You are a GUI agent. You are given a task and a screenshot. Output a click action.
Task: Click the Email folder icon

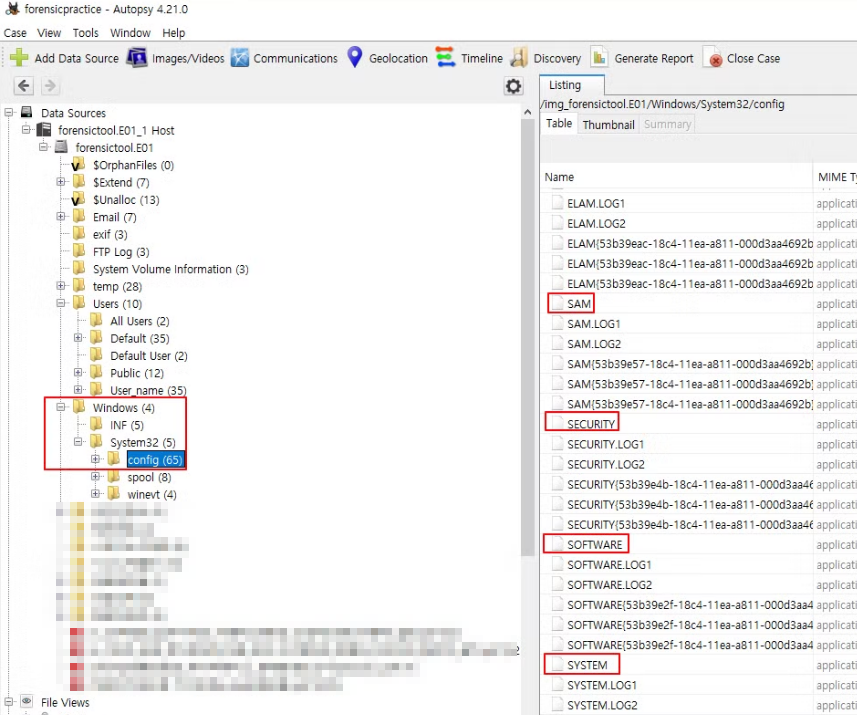[x=79, y=216]
